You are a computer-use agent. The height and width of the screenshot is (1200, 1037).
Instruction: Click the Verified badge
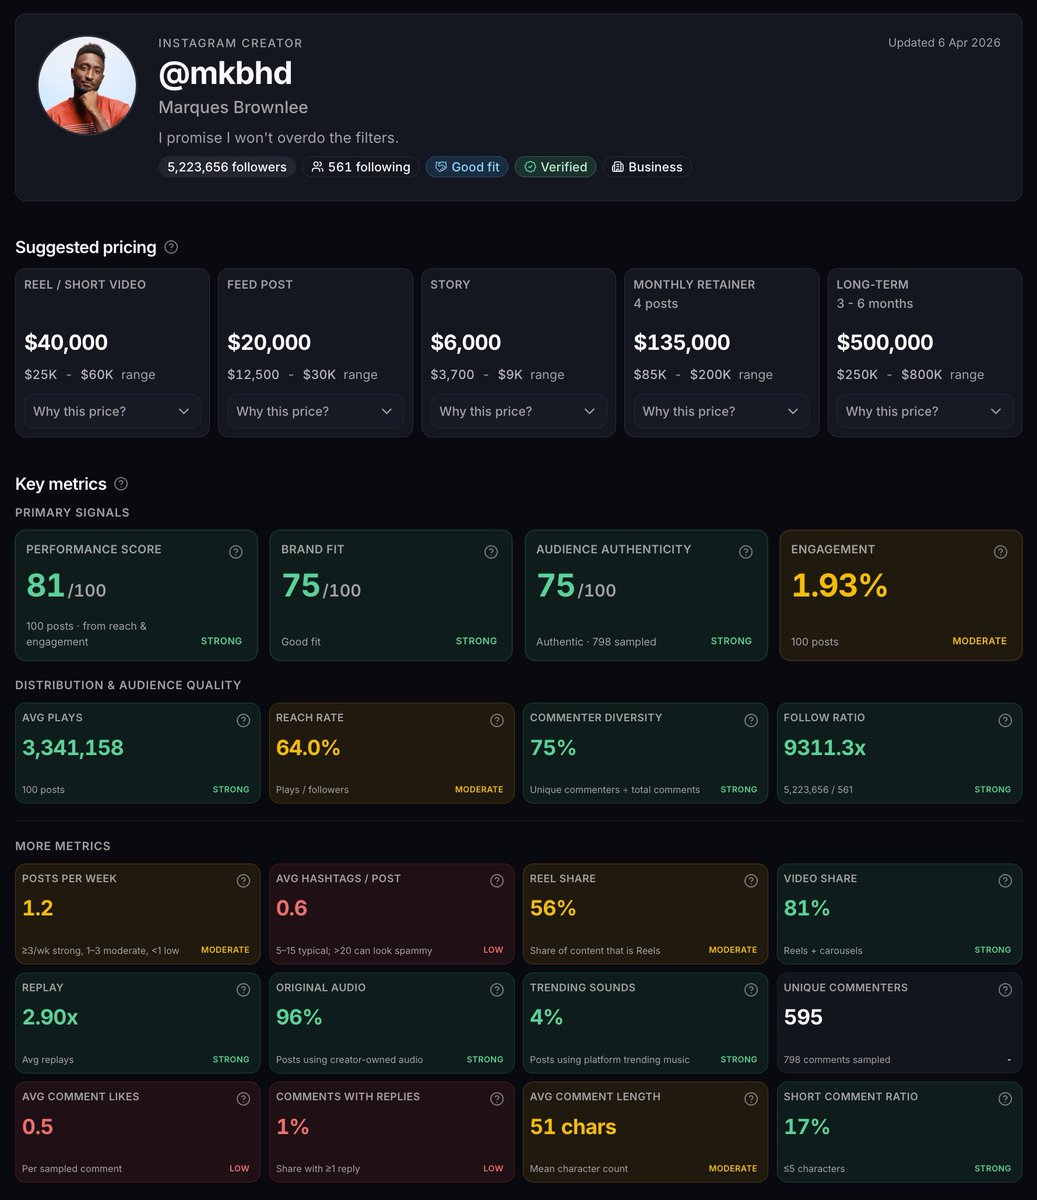[555, 167]
